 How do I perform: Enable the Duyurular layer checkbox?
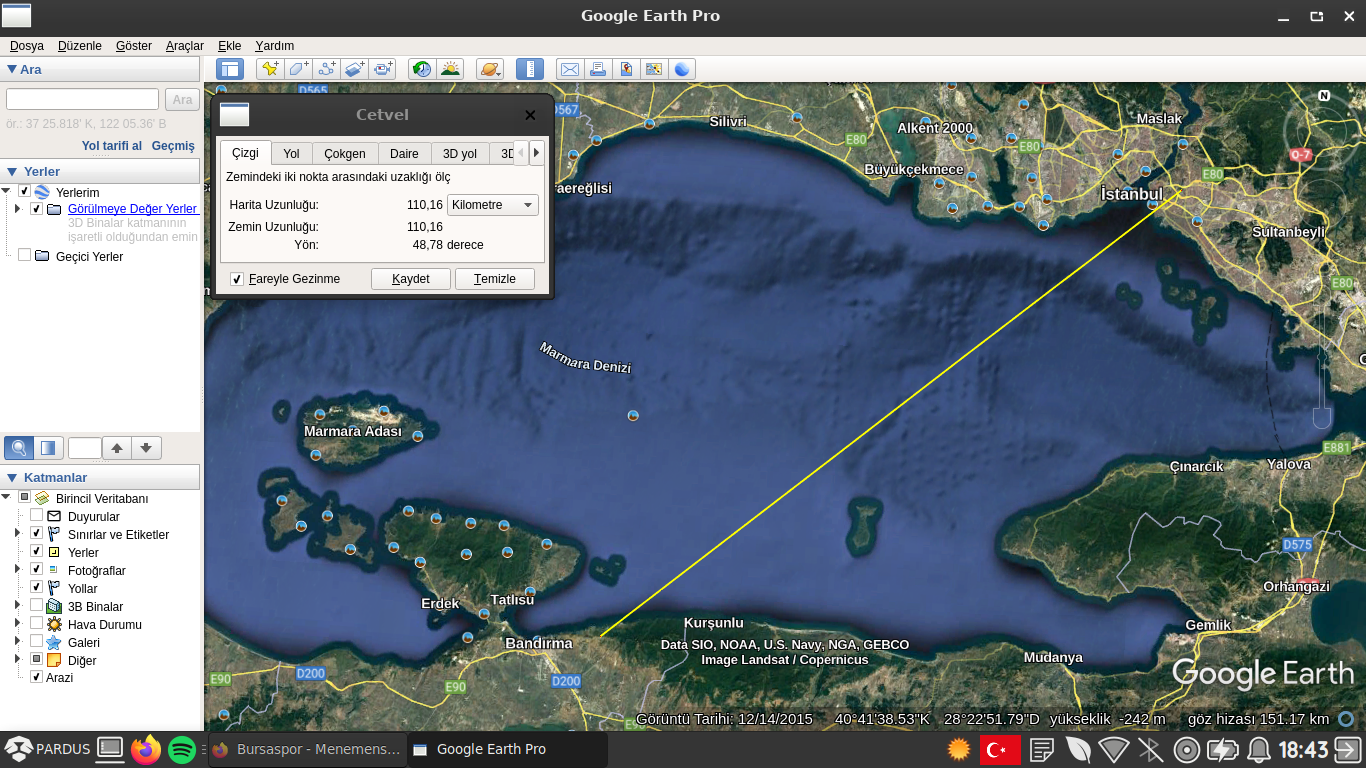click(36, 515)
